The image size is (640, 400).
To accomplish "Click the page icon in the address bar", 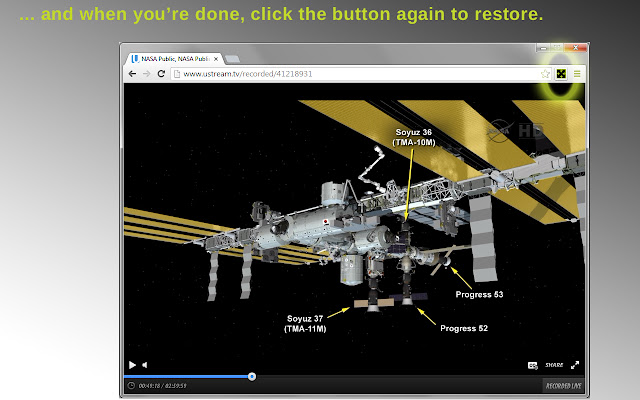I will point(177,74).
